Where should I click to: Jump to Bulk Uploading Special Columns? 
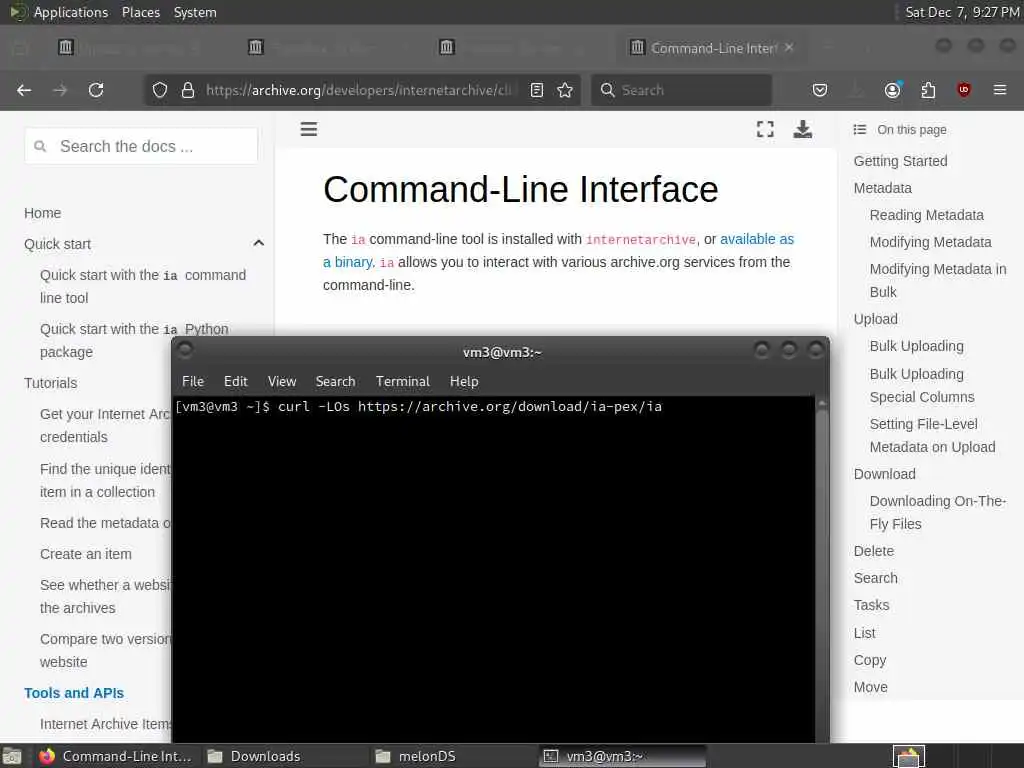click(921, 385)
